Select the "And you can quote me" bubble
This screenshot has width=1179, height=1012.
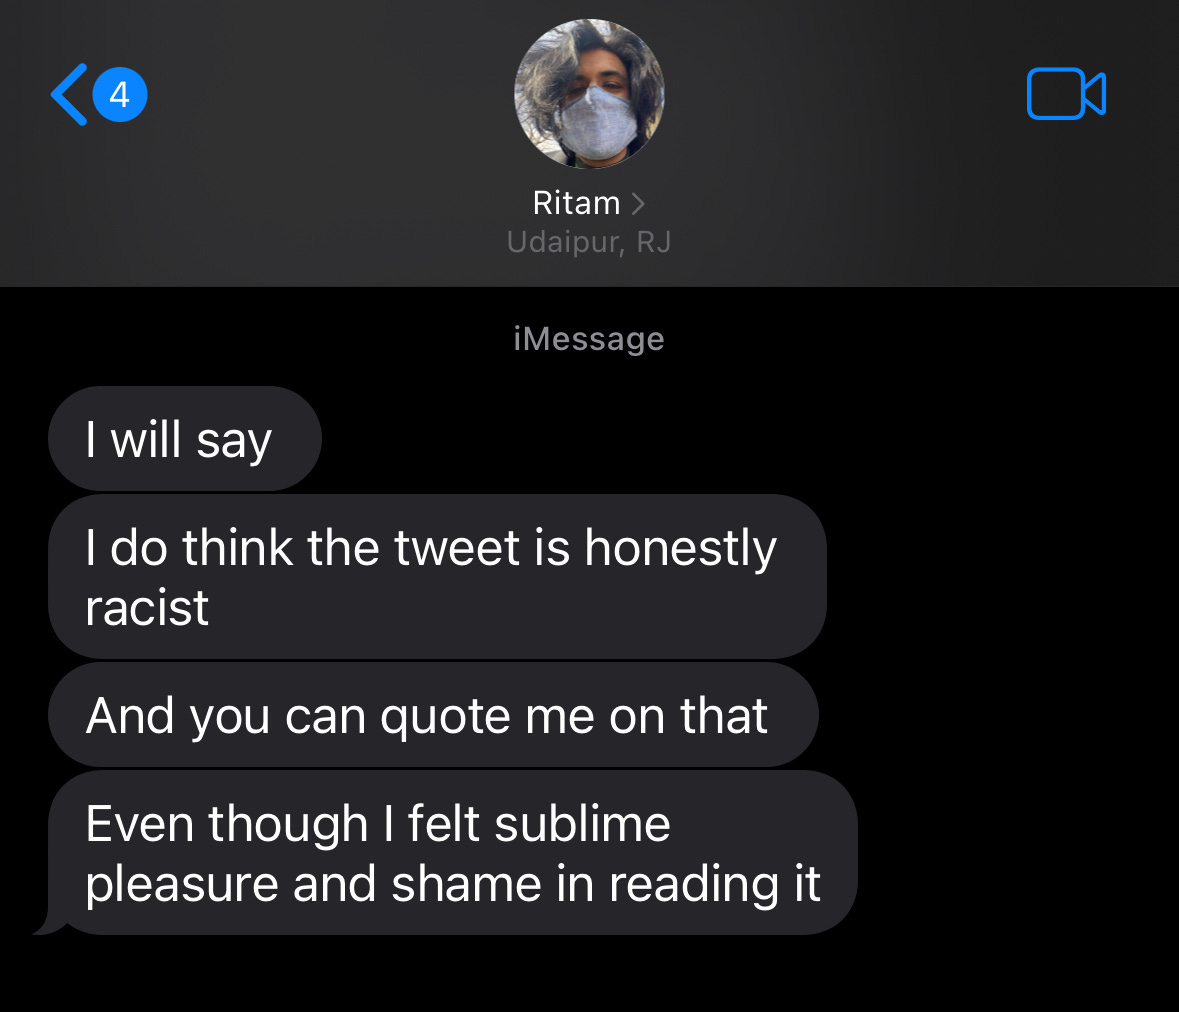[433, 715]
